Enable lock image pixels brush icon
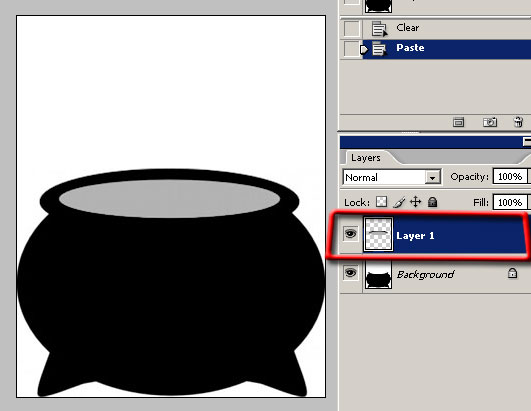The width and height of the screenshot is (531, 411). [x=399, y=202]
